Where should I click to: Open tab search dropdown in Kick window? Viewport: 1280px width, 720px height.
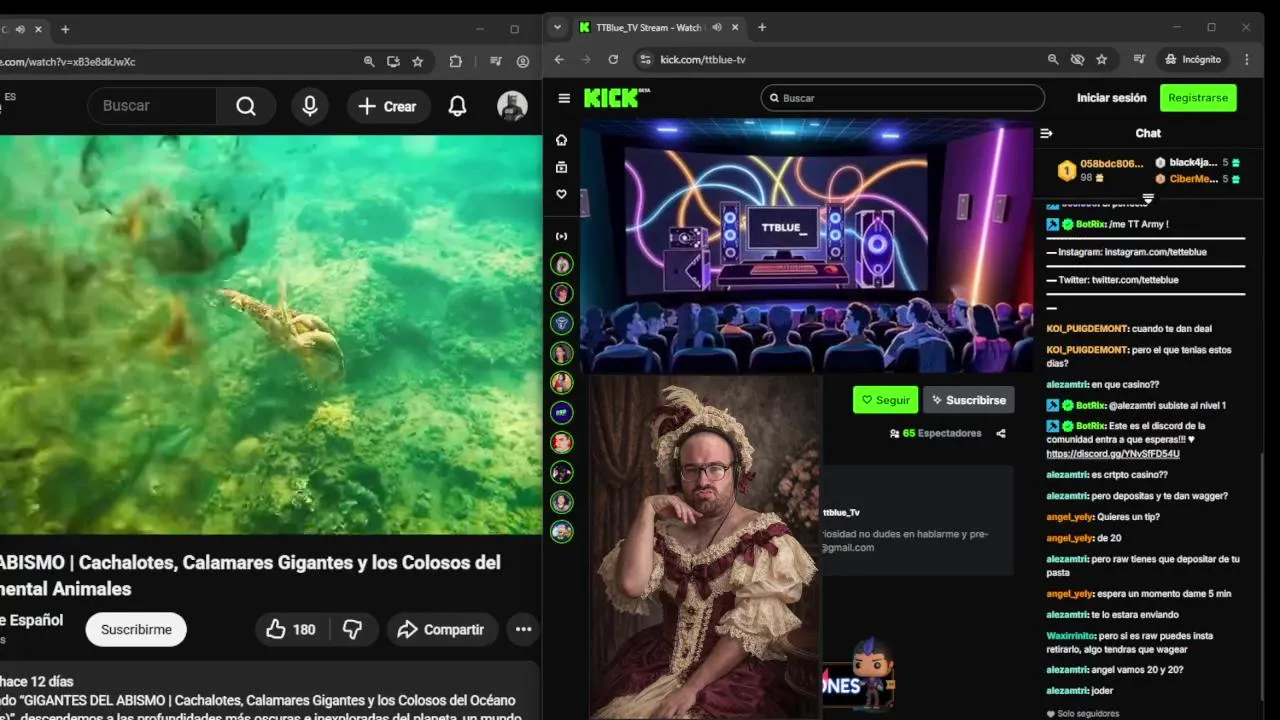tap(558, 28)
